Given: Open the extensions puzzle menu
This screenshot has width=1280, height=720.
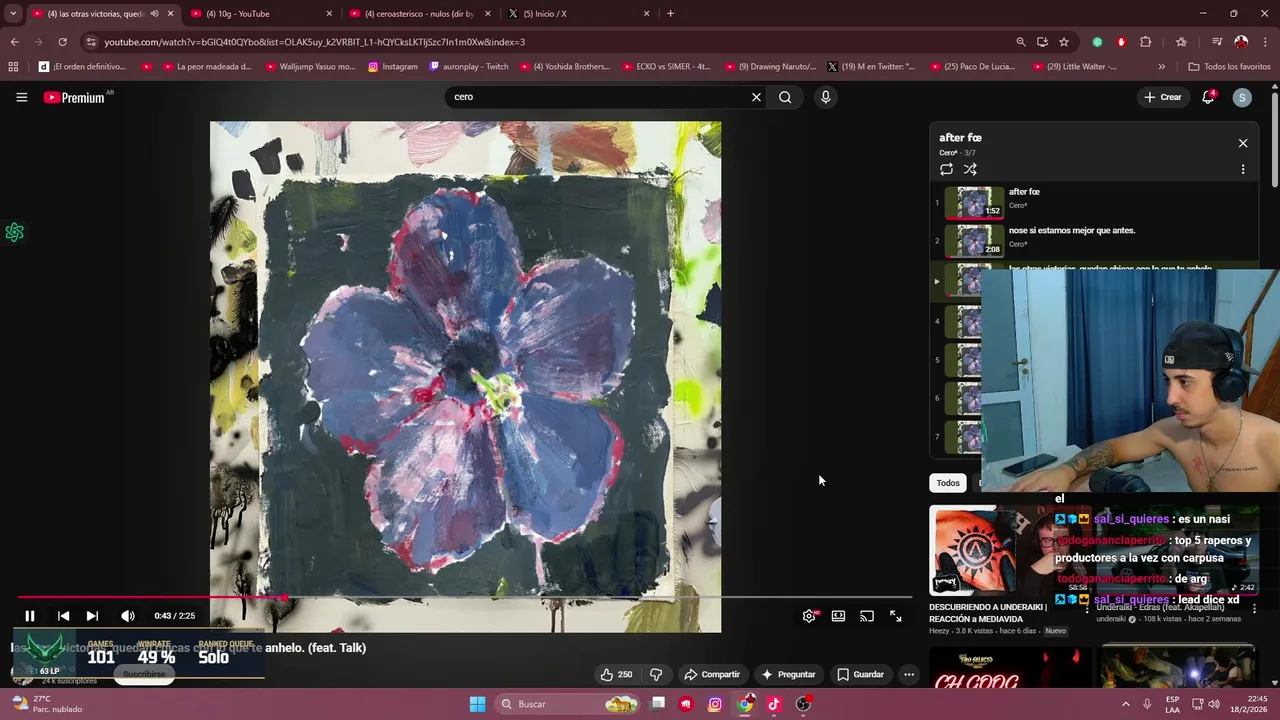Looking at the screenshot, I should coord(1146,42).
